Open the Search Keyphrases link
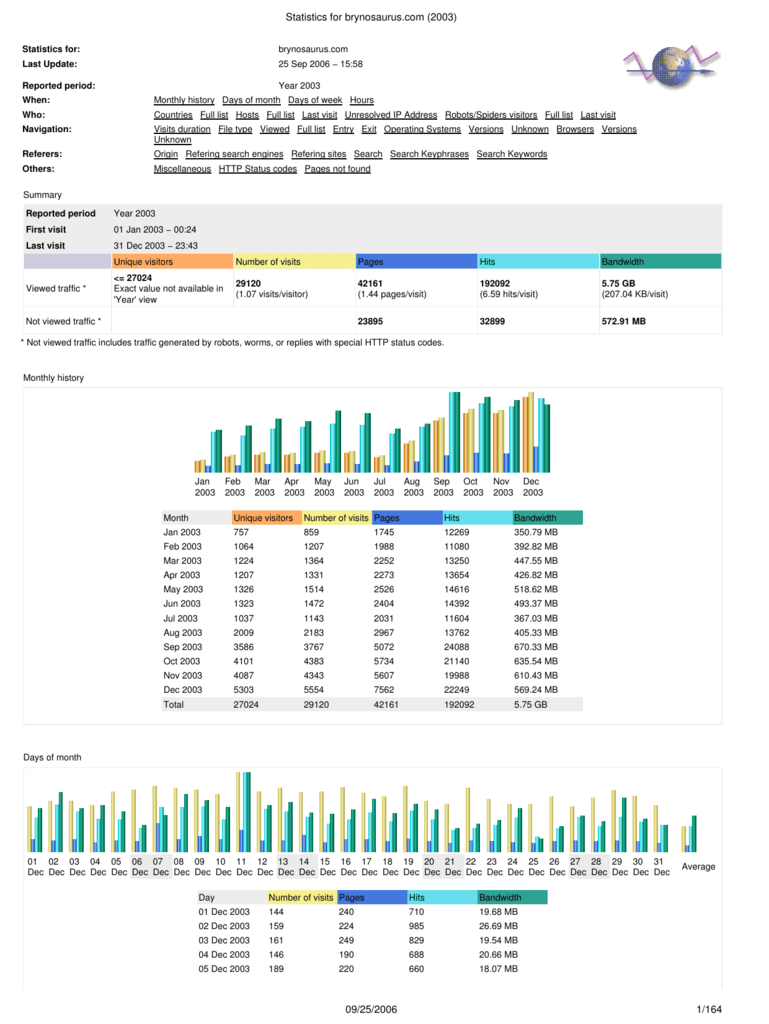Image resolution: width=769 pixels, height=1024 pixels. click(430, 154)
